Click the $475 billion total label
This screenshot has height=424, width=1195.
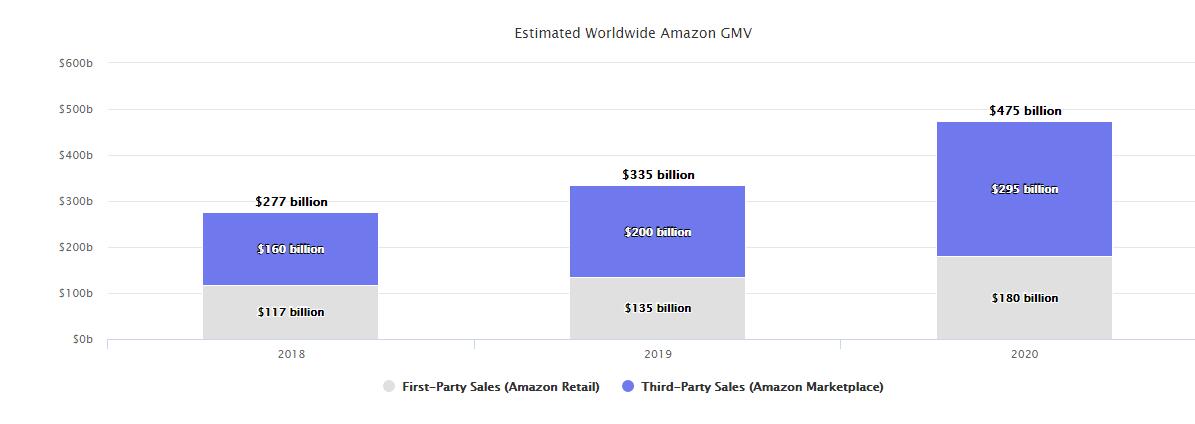tap(1025, 111)
